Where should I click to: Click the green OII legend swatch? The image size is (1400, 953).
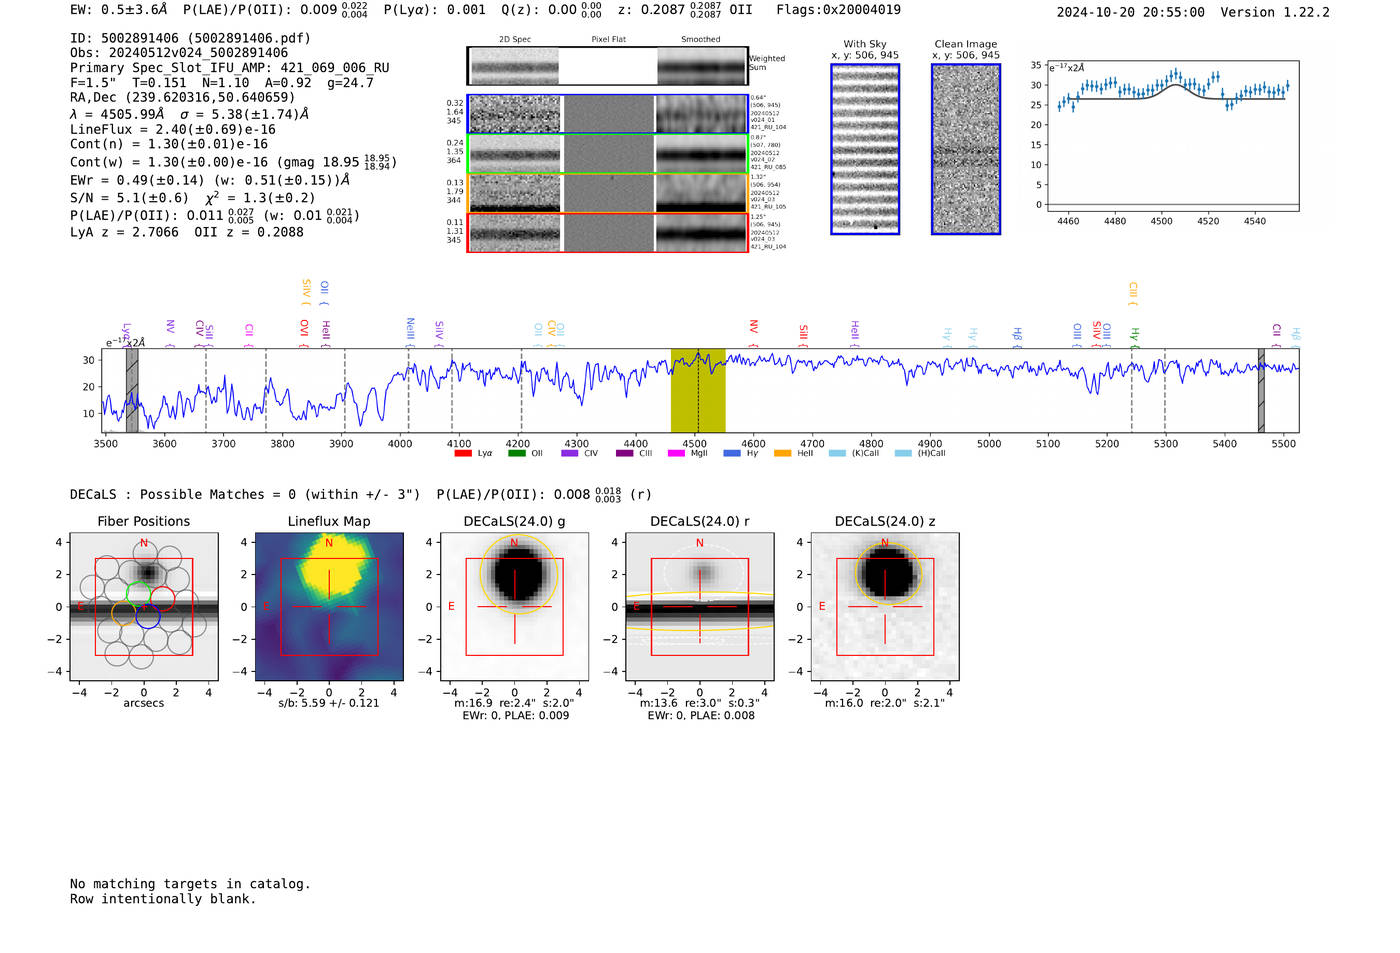coord(516,453)
